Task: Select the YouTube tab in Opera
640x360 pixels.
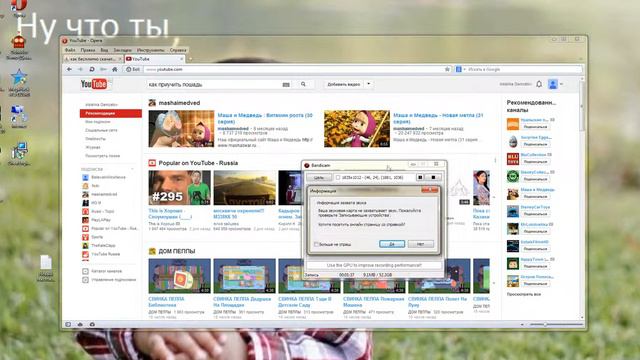Action: 154,59
